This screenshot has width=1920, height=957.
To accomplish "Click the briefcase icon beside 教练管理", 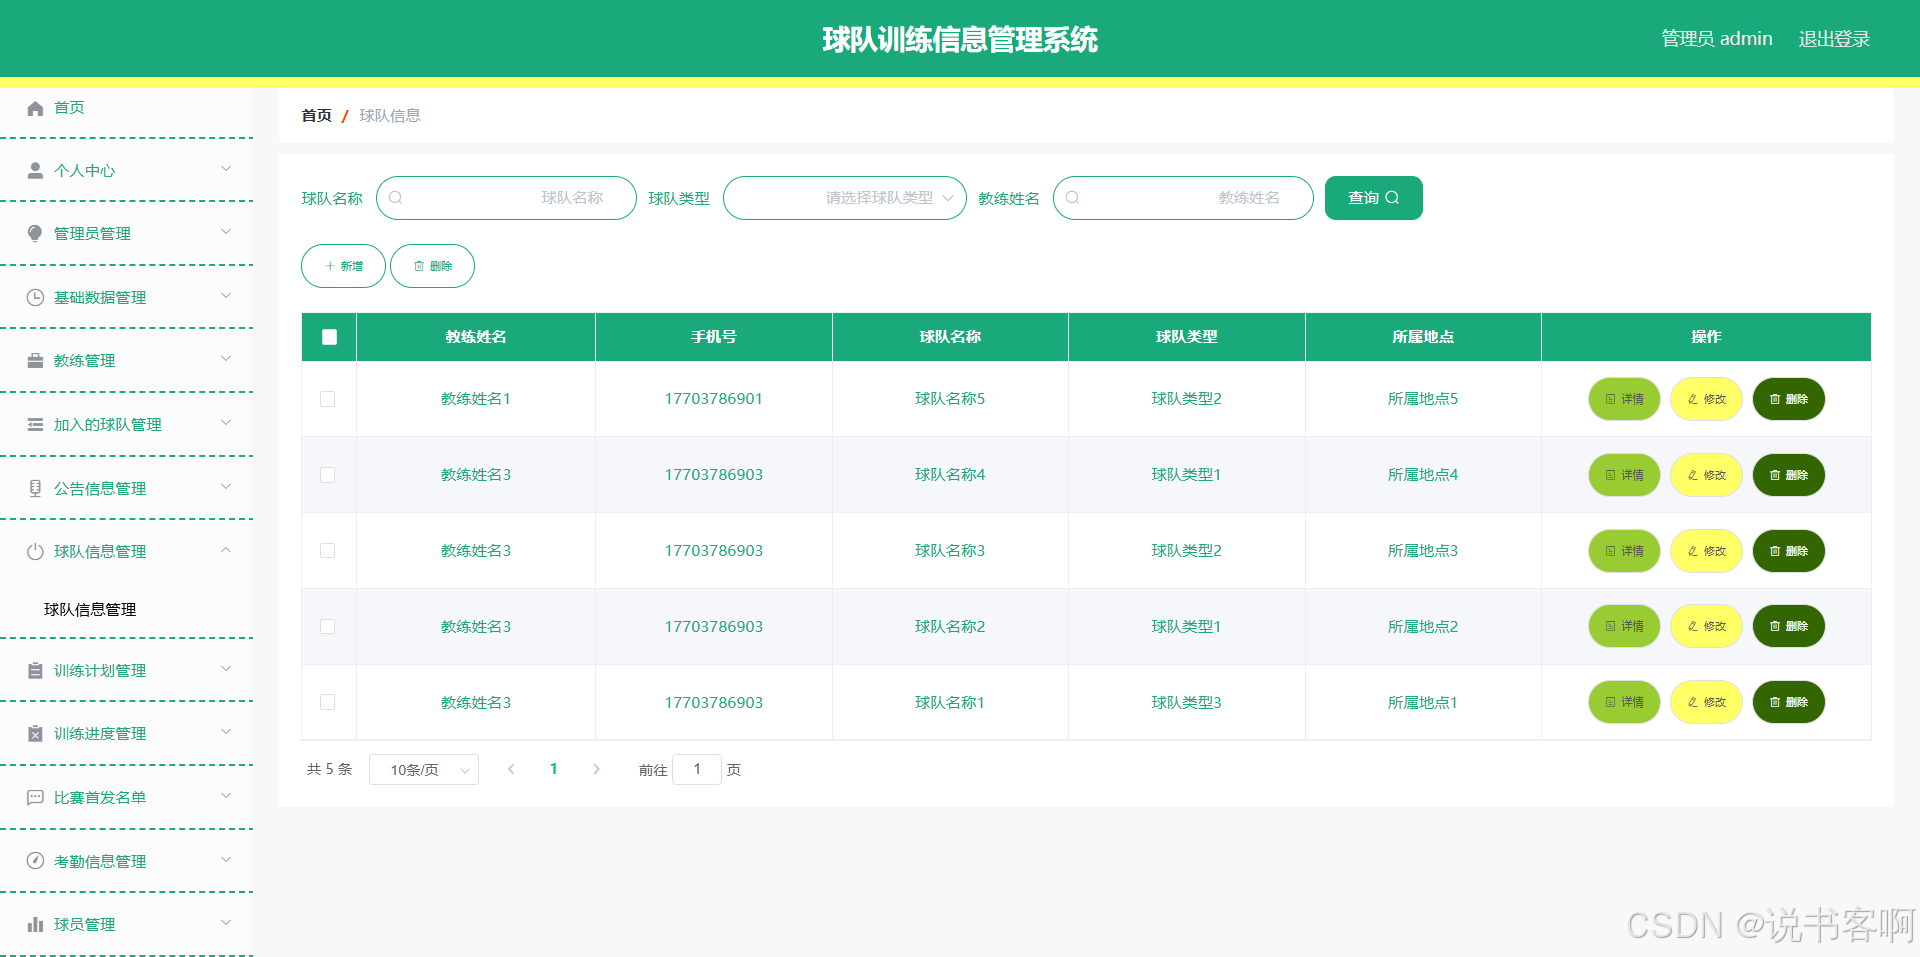I will [x=35, y=361].
